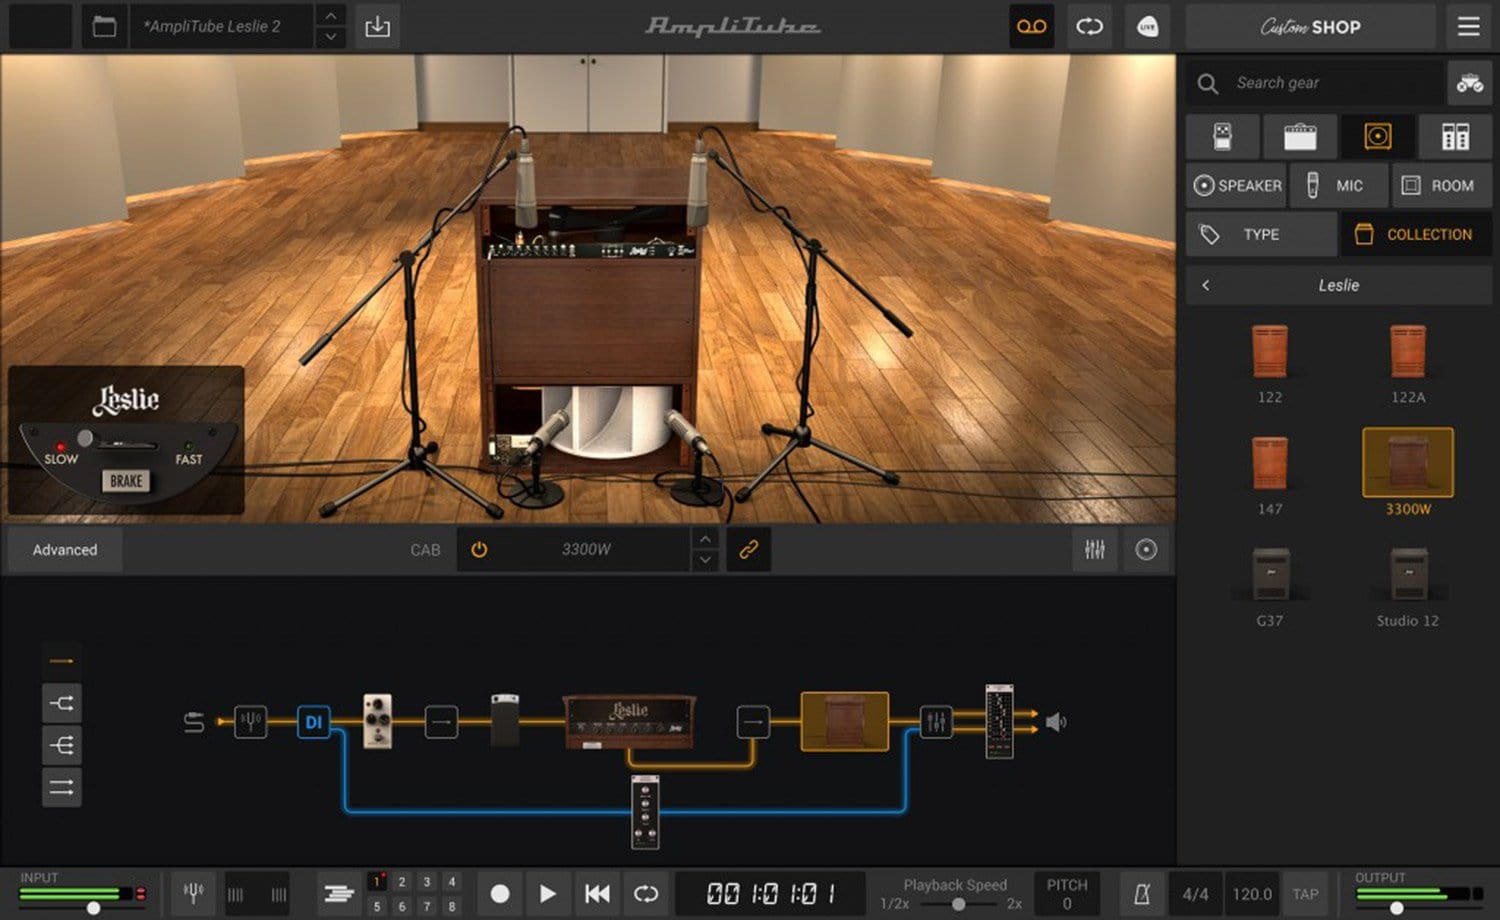Switch to the SPEAKER tab
The image size is (1500, 920).
(x=1237, y=185)
